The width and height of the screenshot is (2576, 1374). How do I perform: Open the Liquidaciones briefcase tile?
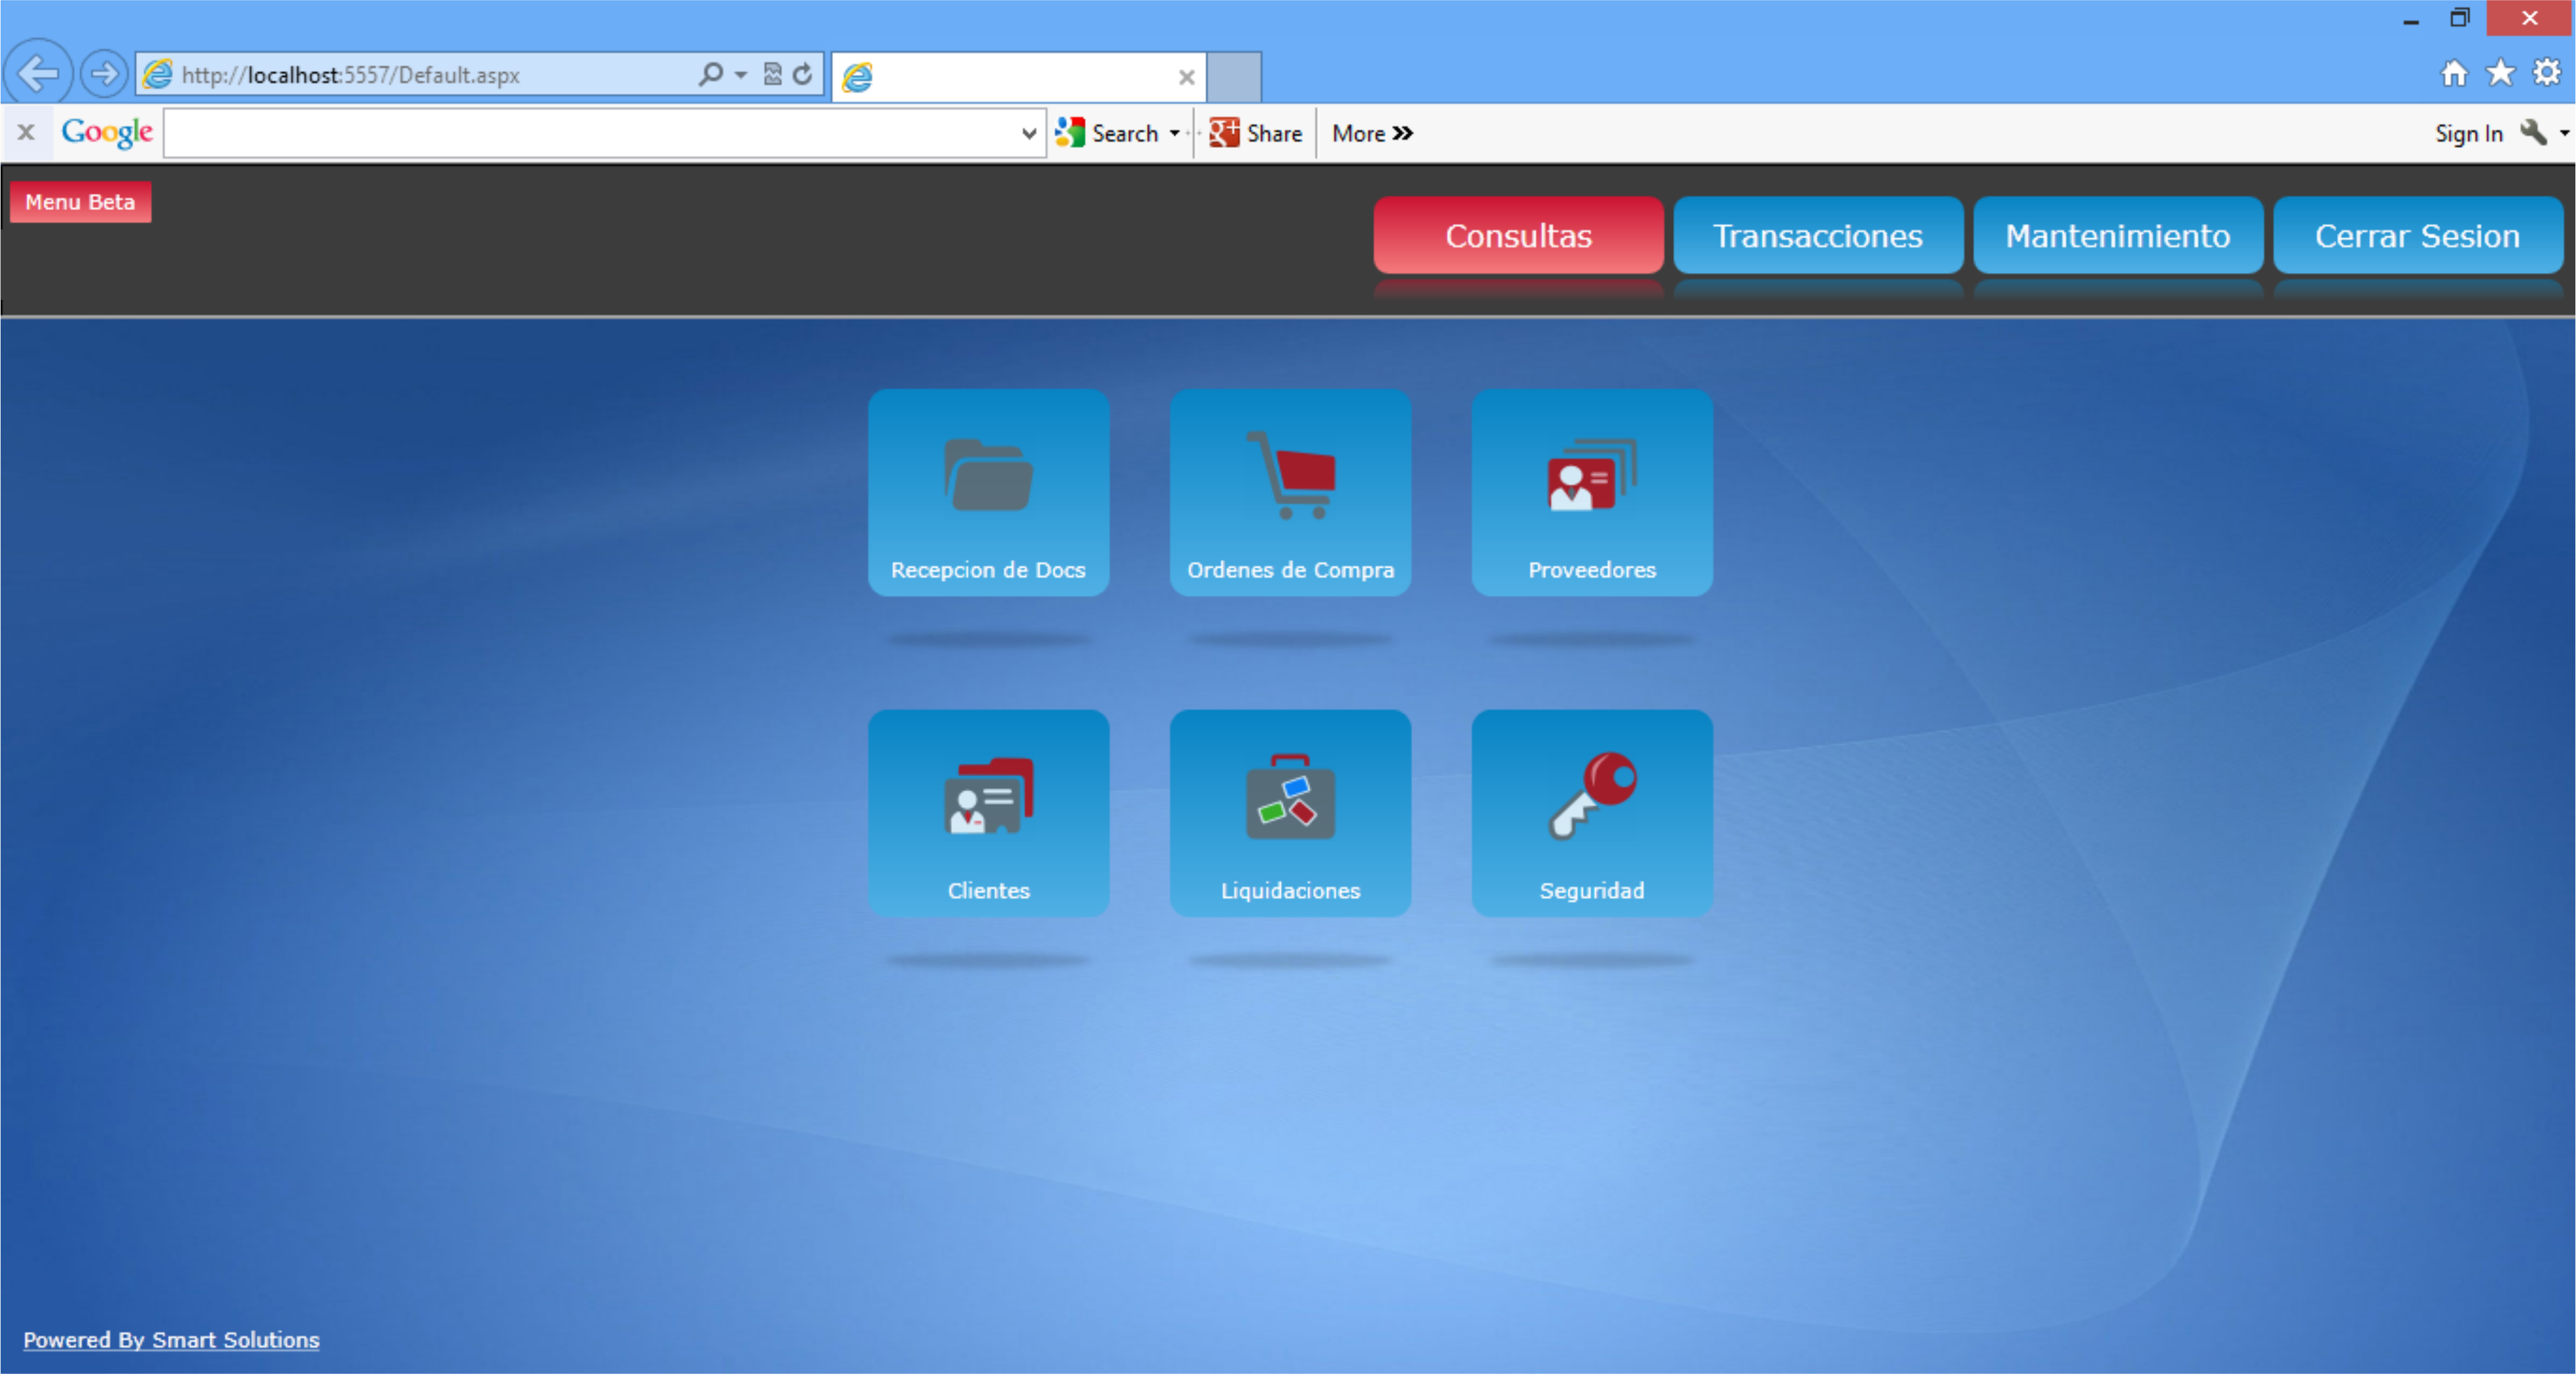1290,813
